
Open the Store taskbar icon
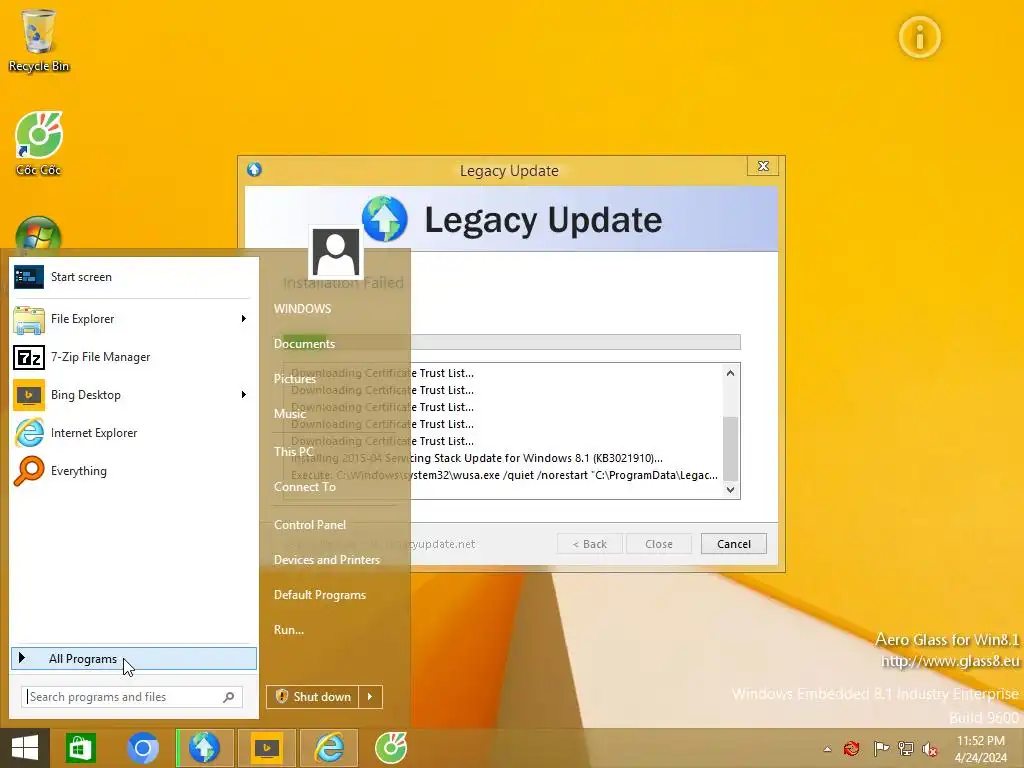81,748
